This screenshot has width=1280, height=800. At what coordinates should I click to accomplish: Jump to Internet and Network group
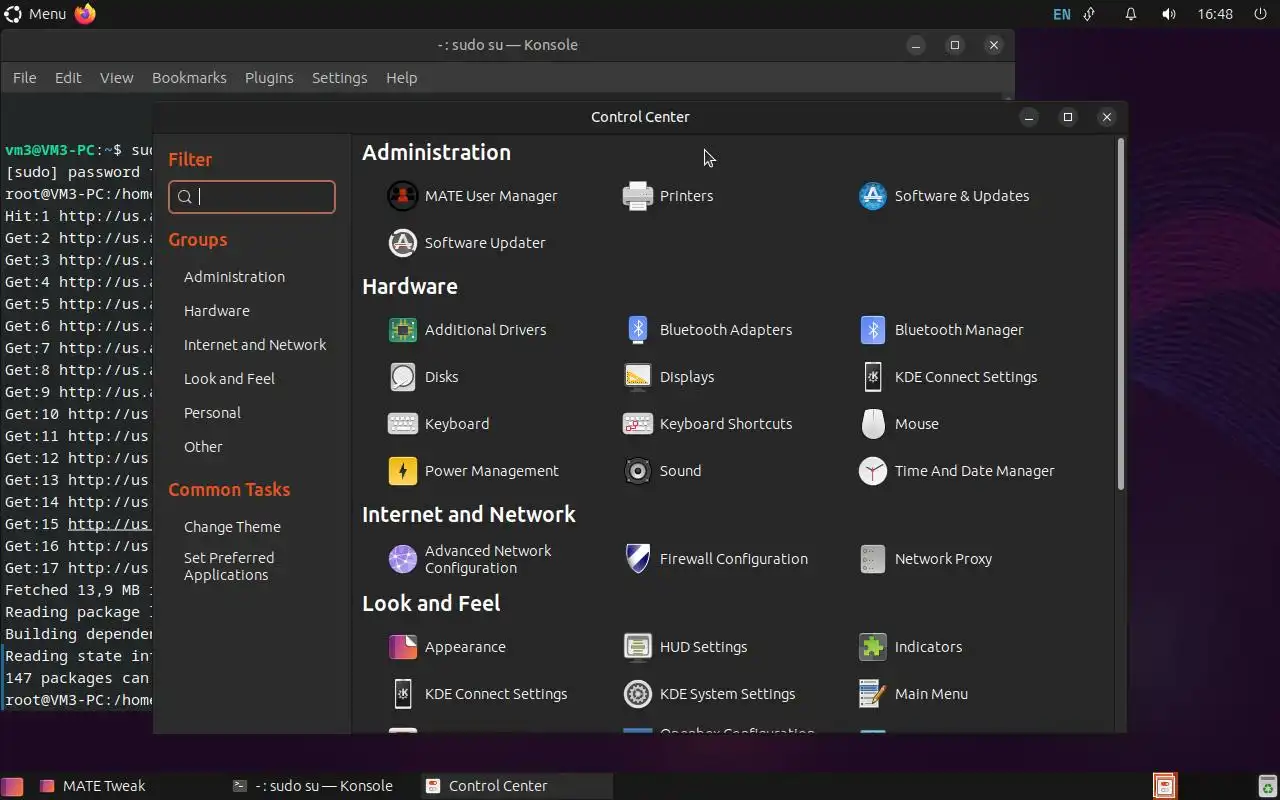click(x=255, y=345)
